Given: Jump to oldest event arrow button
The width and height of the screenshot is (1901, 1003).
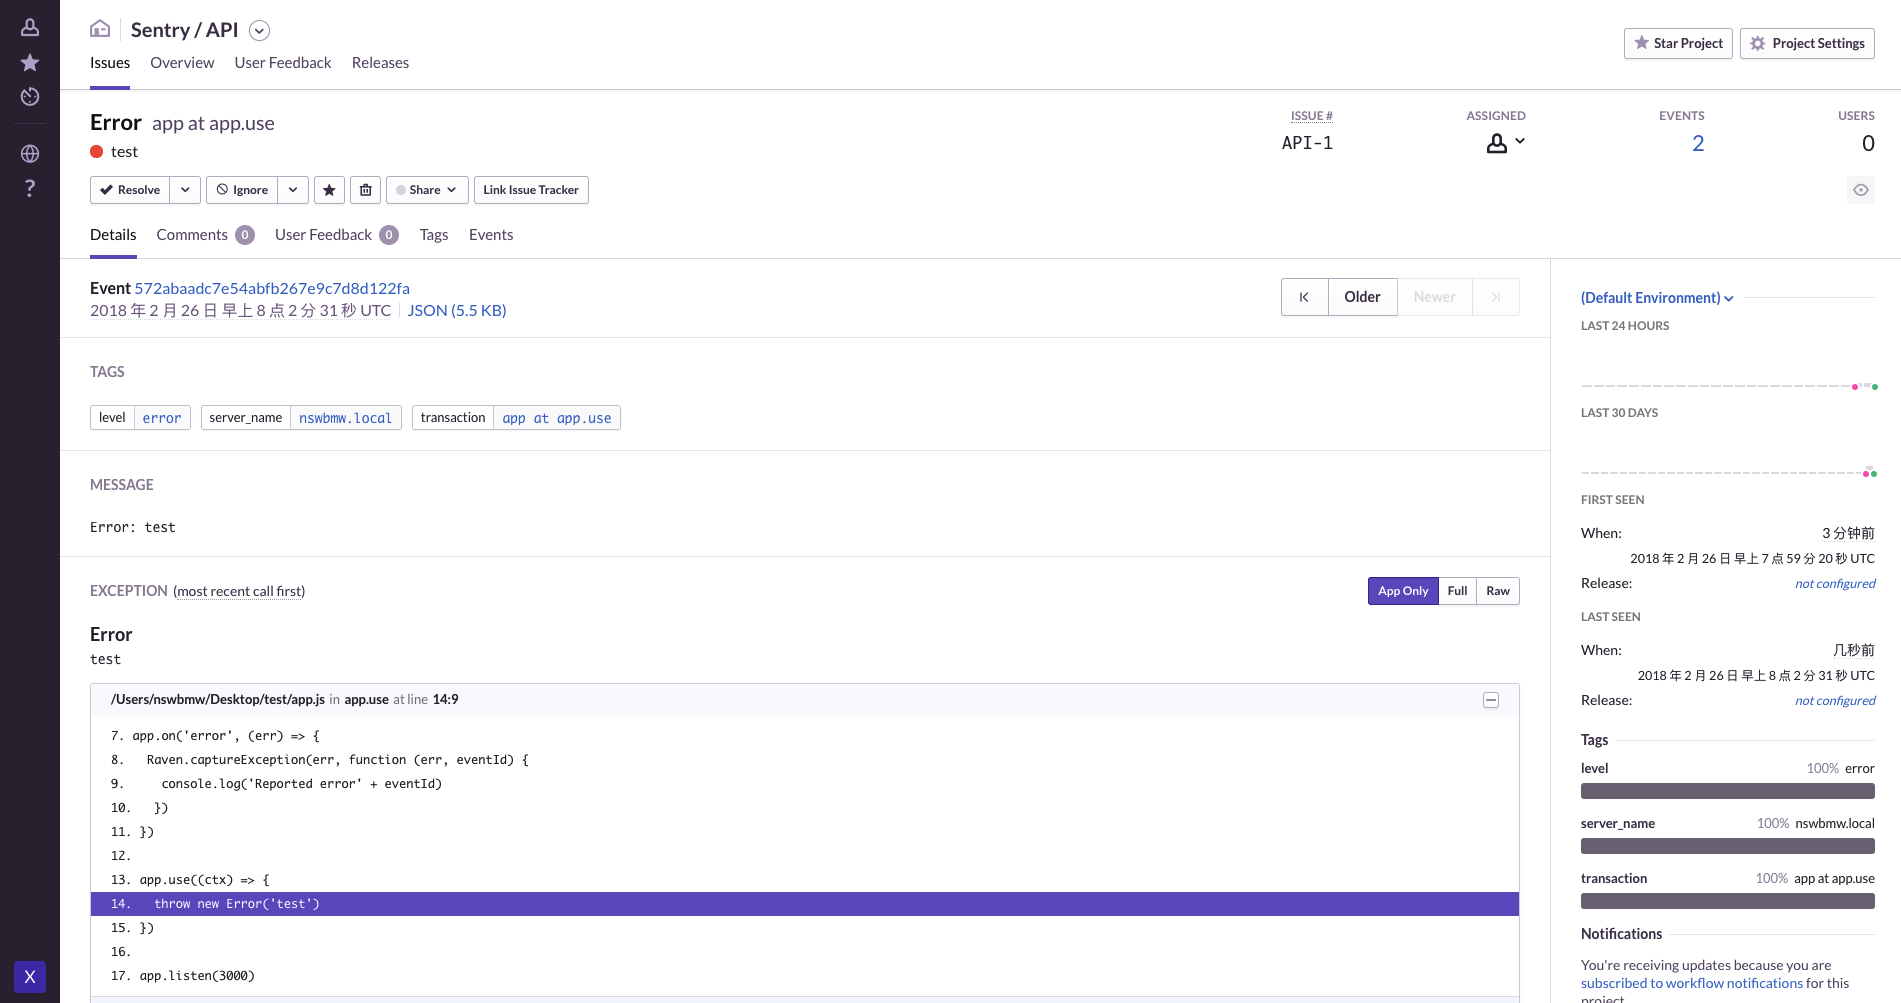Looking at the screenshot, I should tap(1304, 297).
